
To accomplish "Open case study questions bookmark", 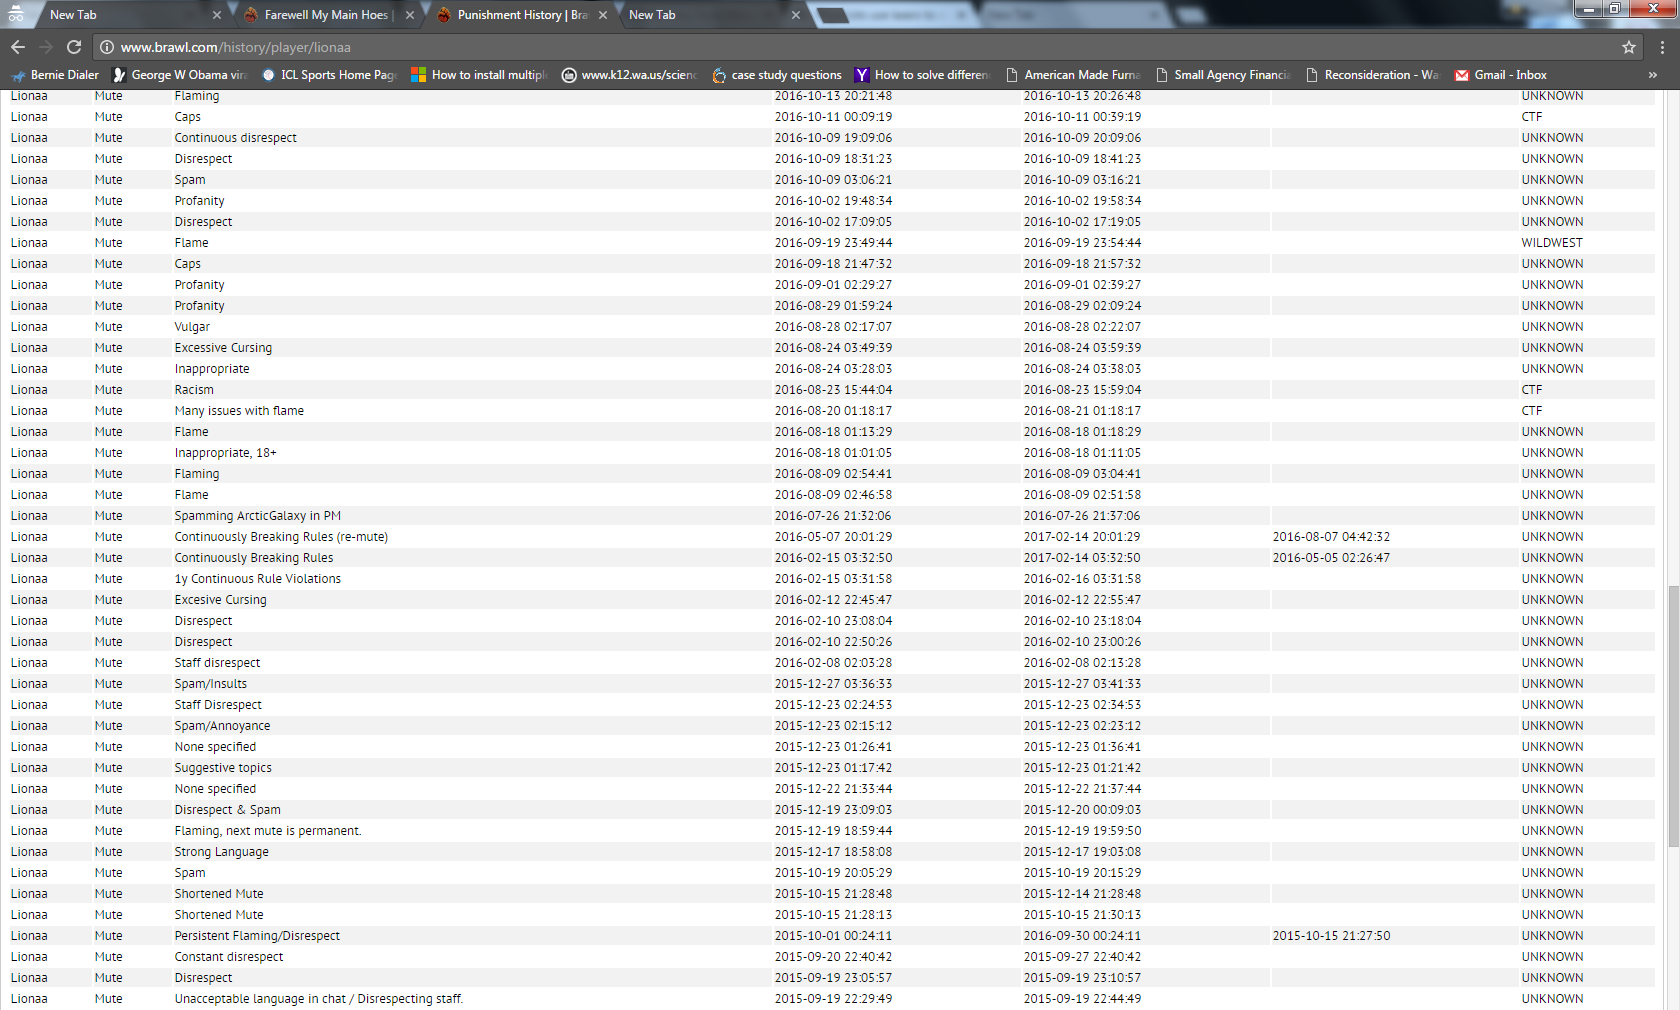I will click(777, 75).
